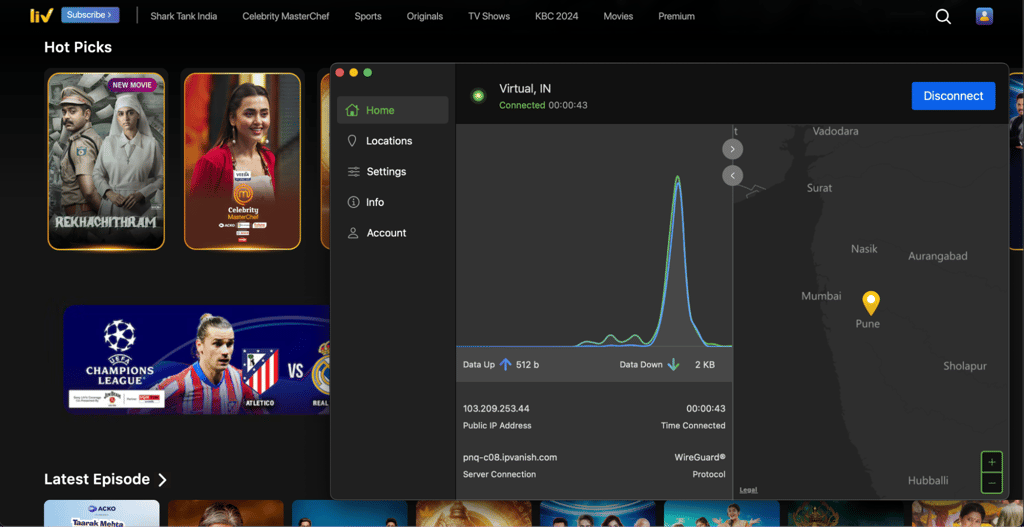Open the search magnifier icon on Sony LIV
1024x527 pixels.
click(943, 16)
